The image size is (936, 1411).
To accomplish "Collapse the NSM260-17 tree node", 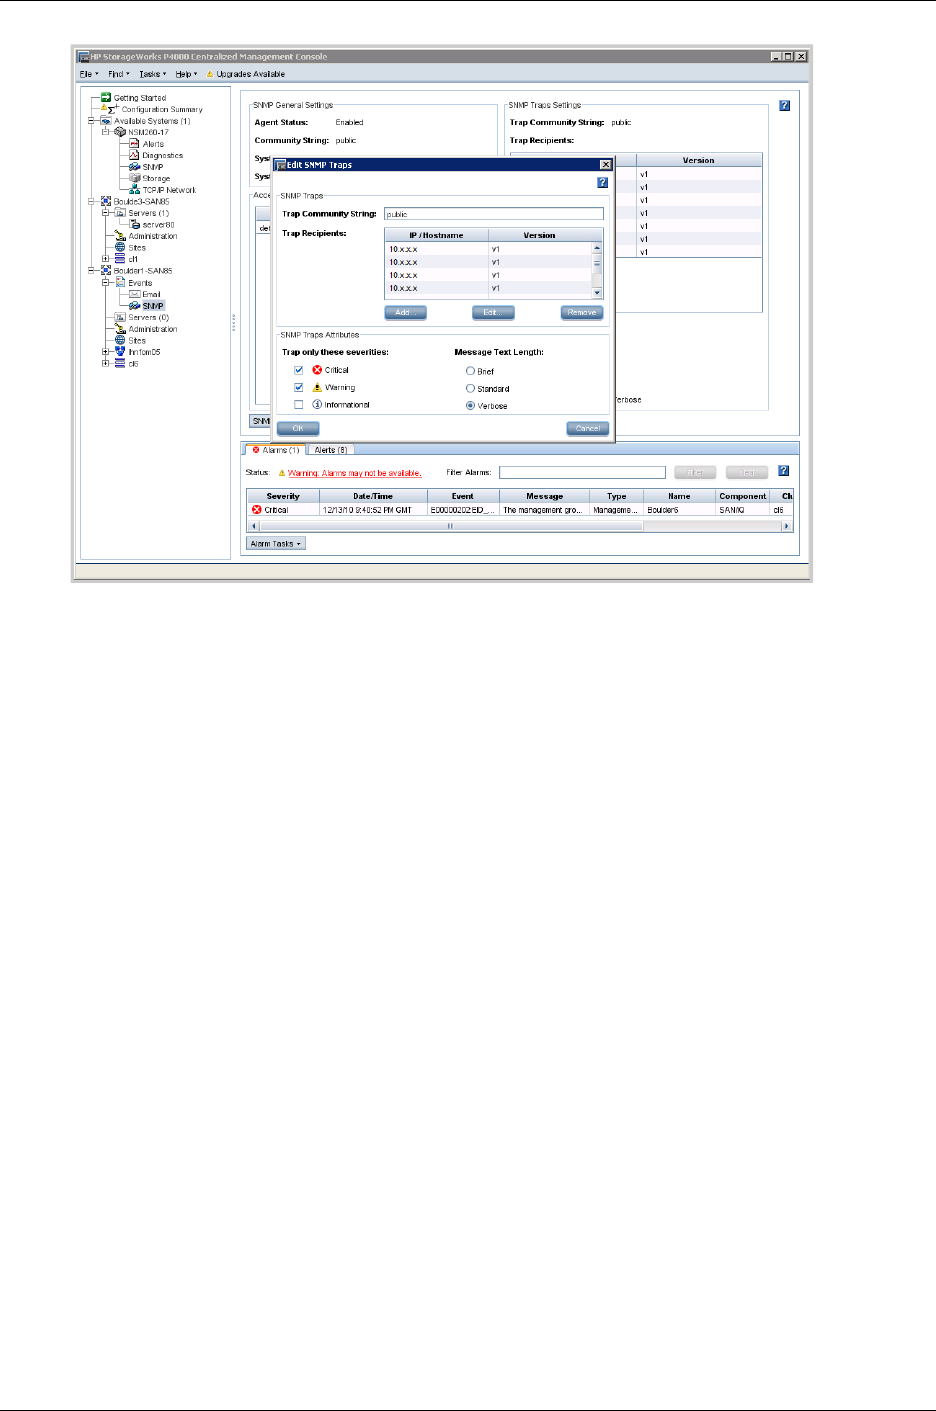I will pyautogui.click(x=105, y=132).
